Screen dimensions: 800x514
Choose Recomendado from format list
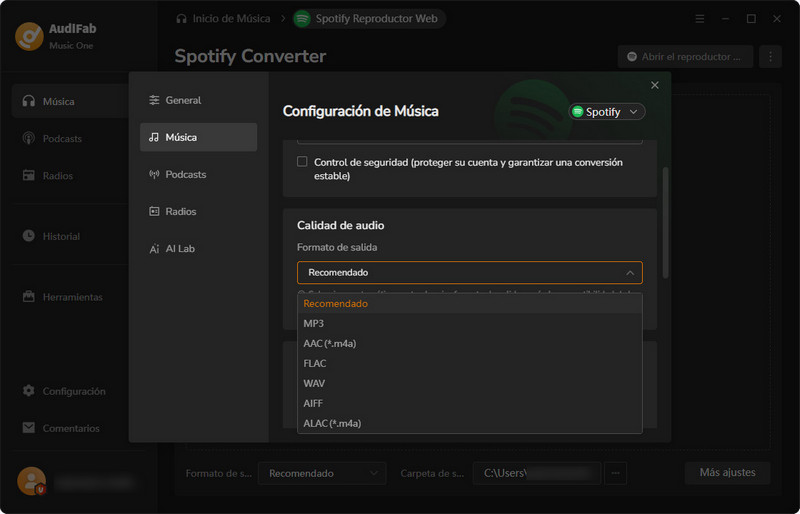pyautogui.click(x=470, y=303)
